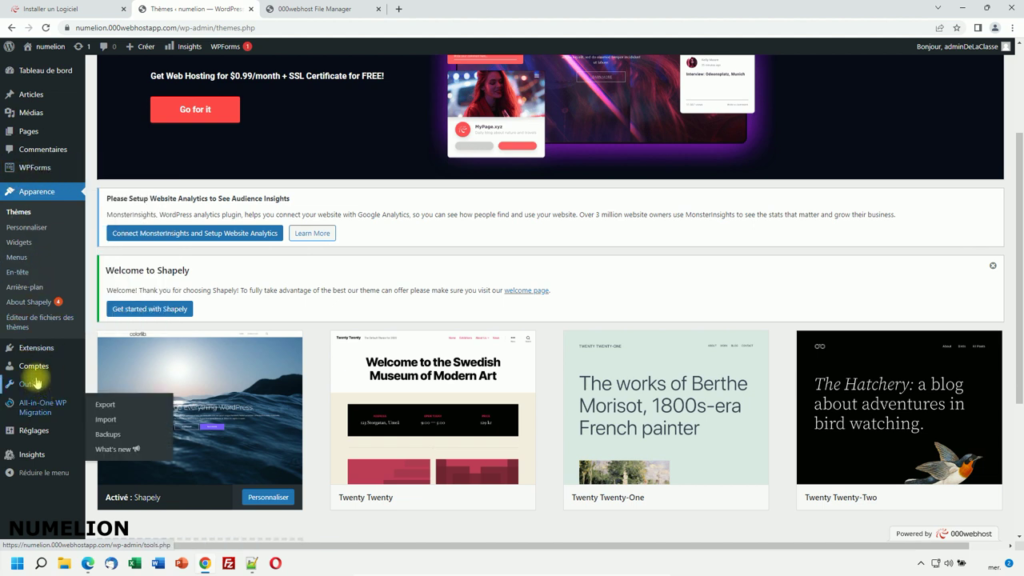Toggle the browser side panel icon
Image resolution: width=1024 pixels, height=576 pixels.
[978, 28]
